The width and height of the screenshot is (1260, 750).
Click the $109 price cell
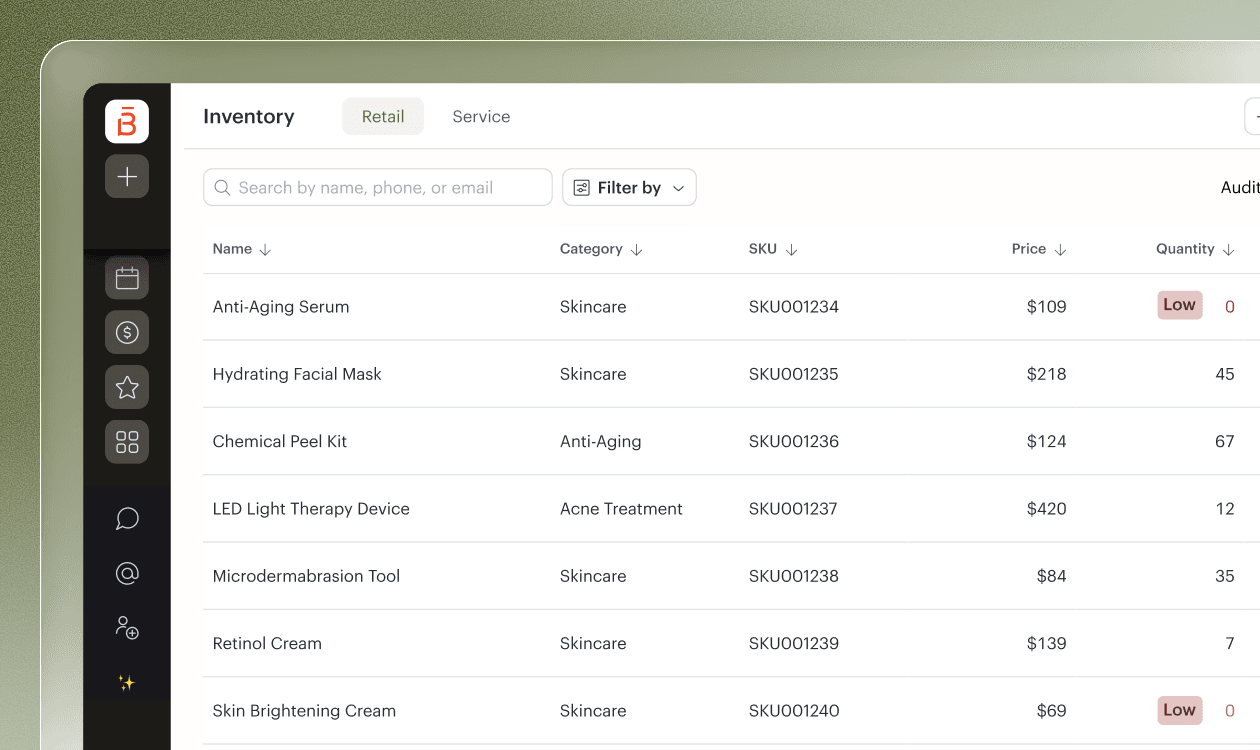(x=1047, y=307)
